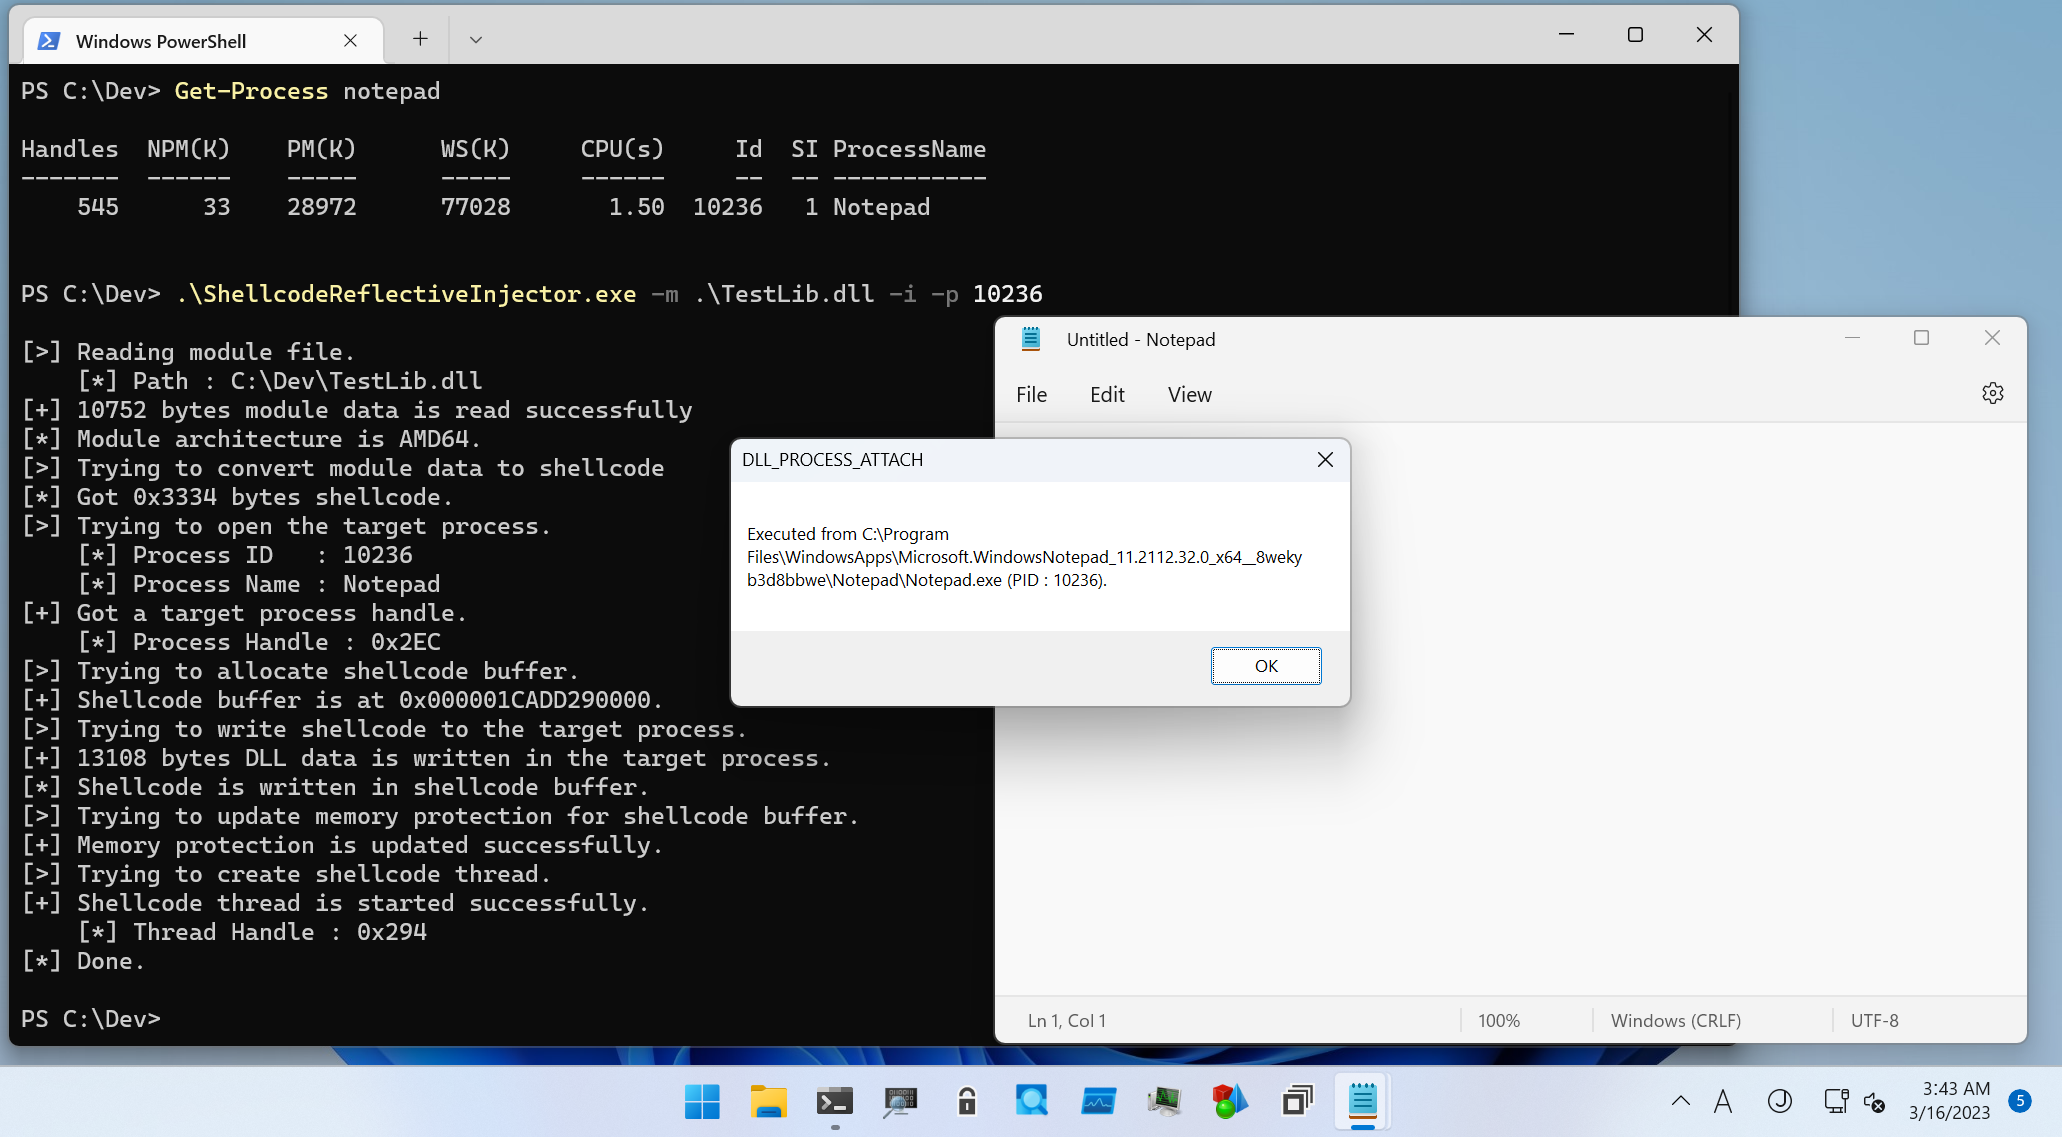Viewport: 2062px width, 1137px height.
Task: Open the Windows Start menu
Action: [x=702, y=1101]
